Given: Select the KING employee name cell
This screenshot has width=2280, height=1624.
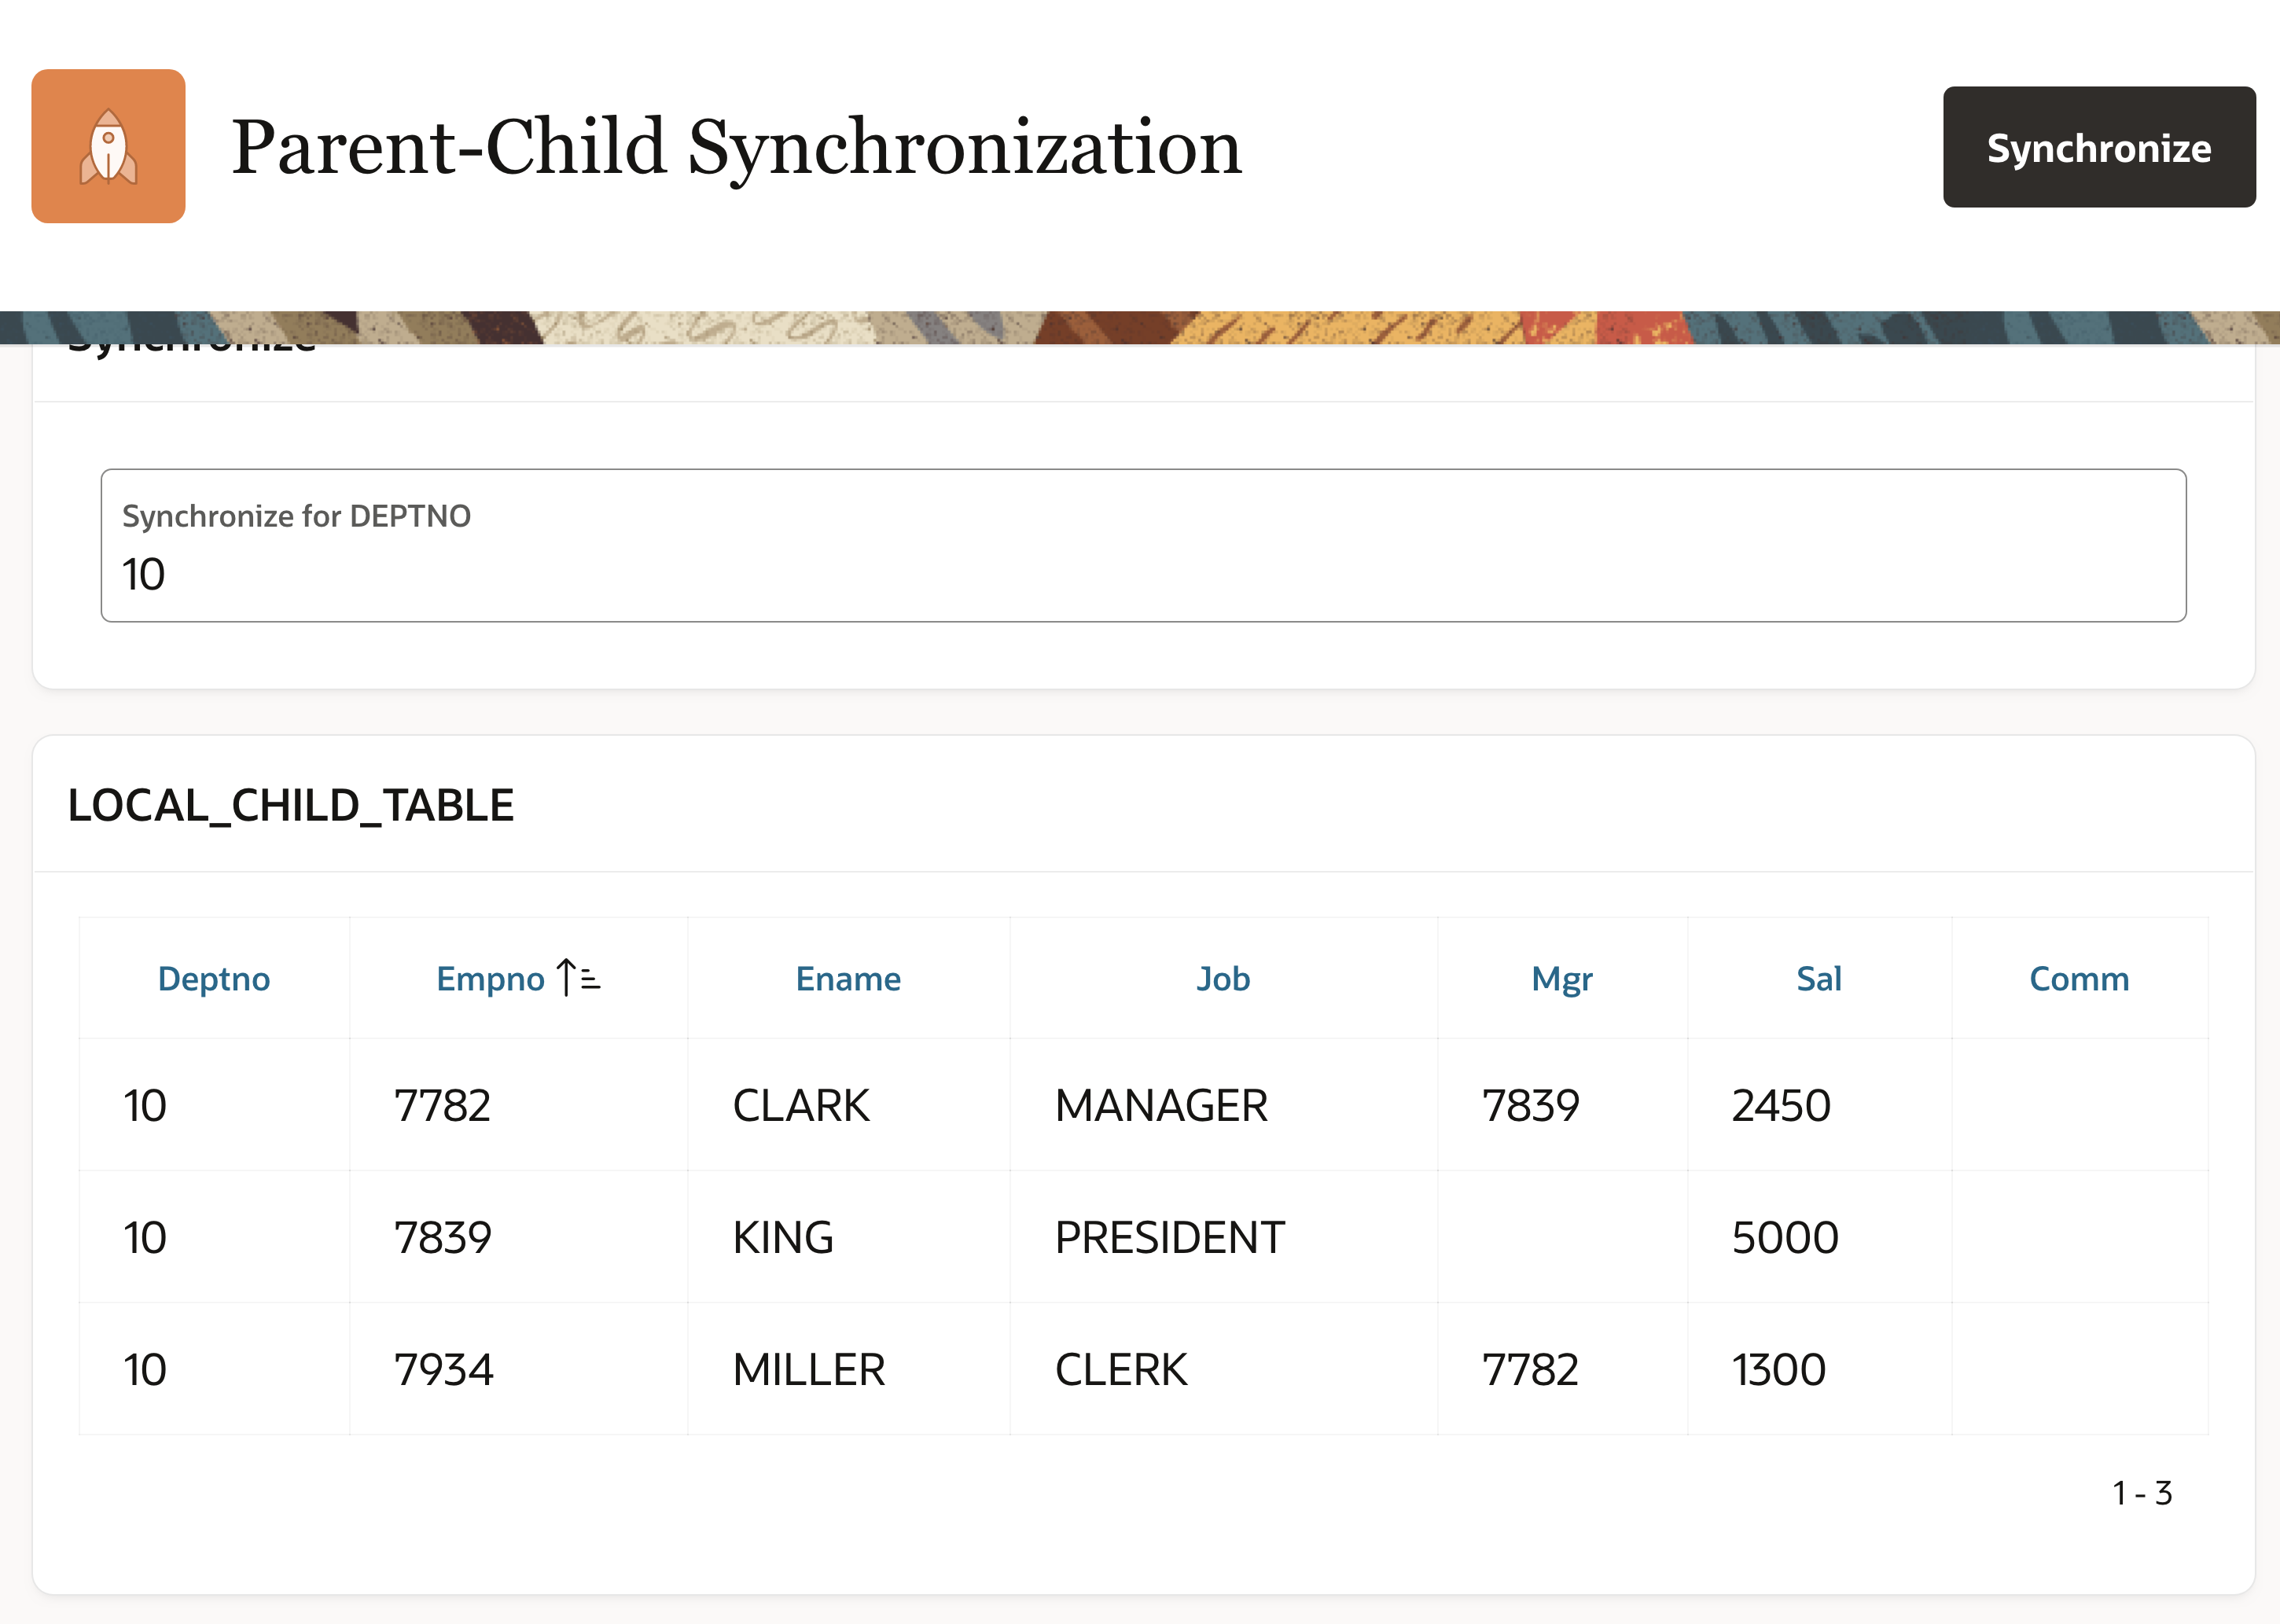Looking at the screenshot, I should point(782,1237).
